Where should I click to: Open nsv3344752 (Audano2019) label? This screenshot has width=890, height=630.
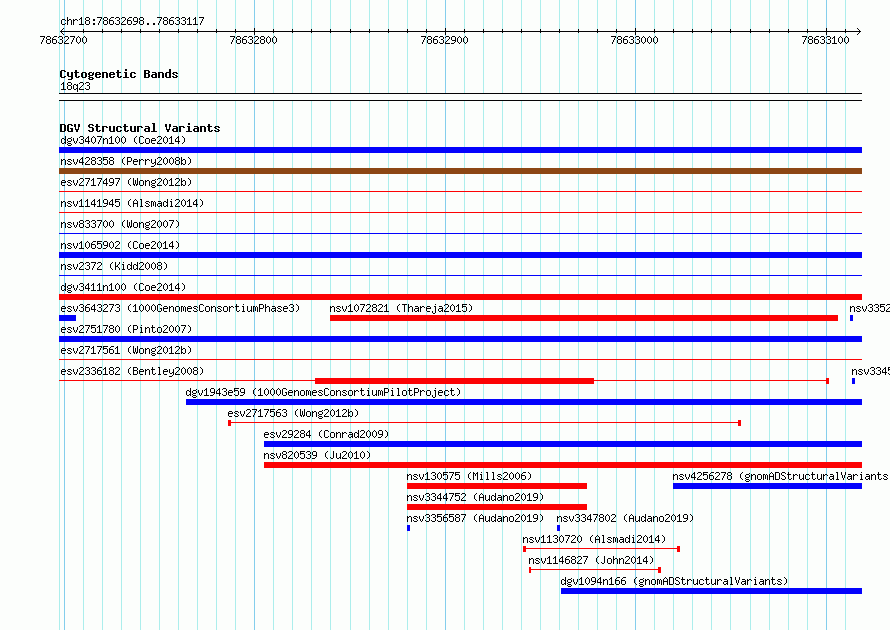pyautogui.click(x=475, y=497)
